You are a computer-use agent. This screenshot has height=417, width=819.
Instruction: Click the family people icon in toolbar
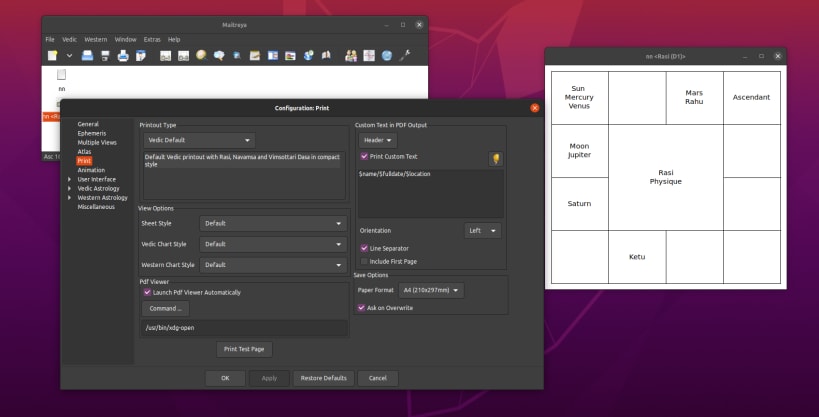tap(351, 55)
